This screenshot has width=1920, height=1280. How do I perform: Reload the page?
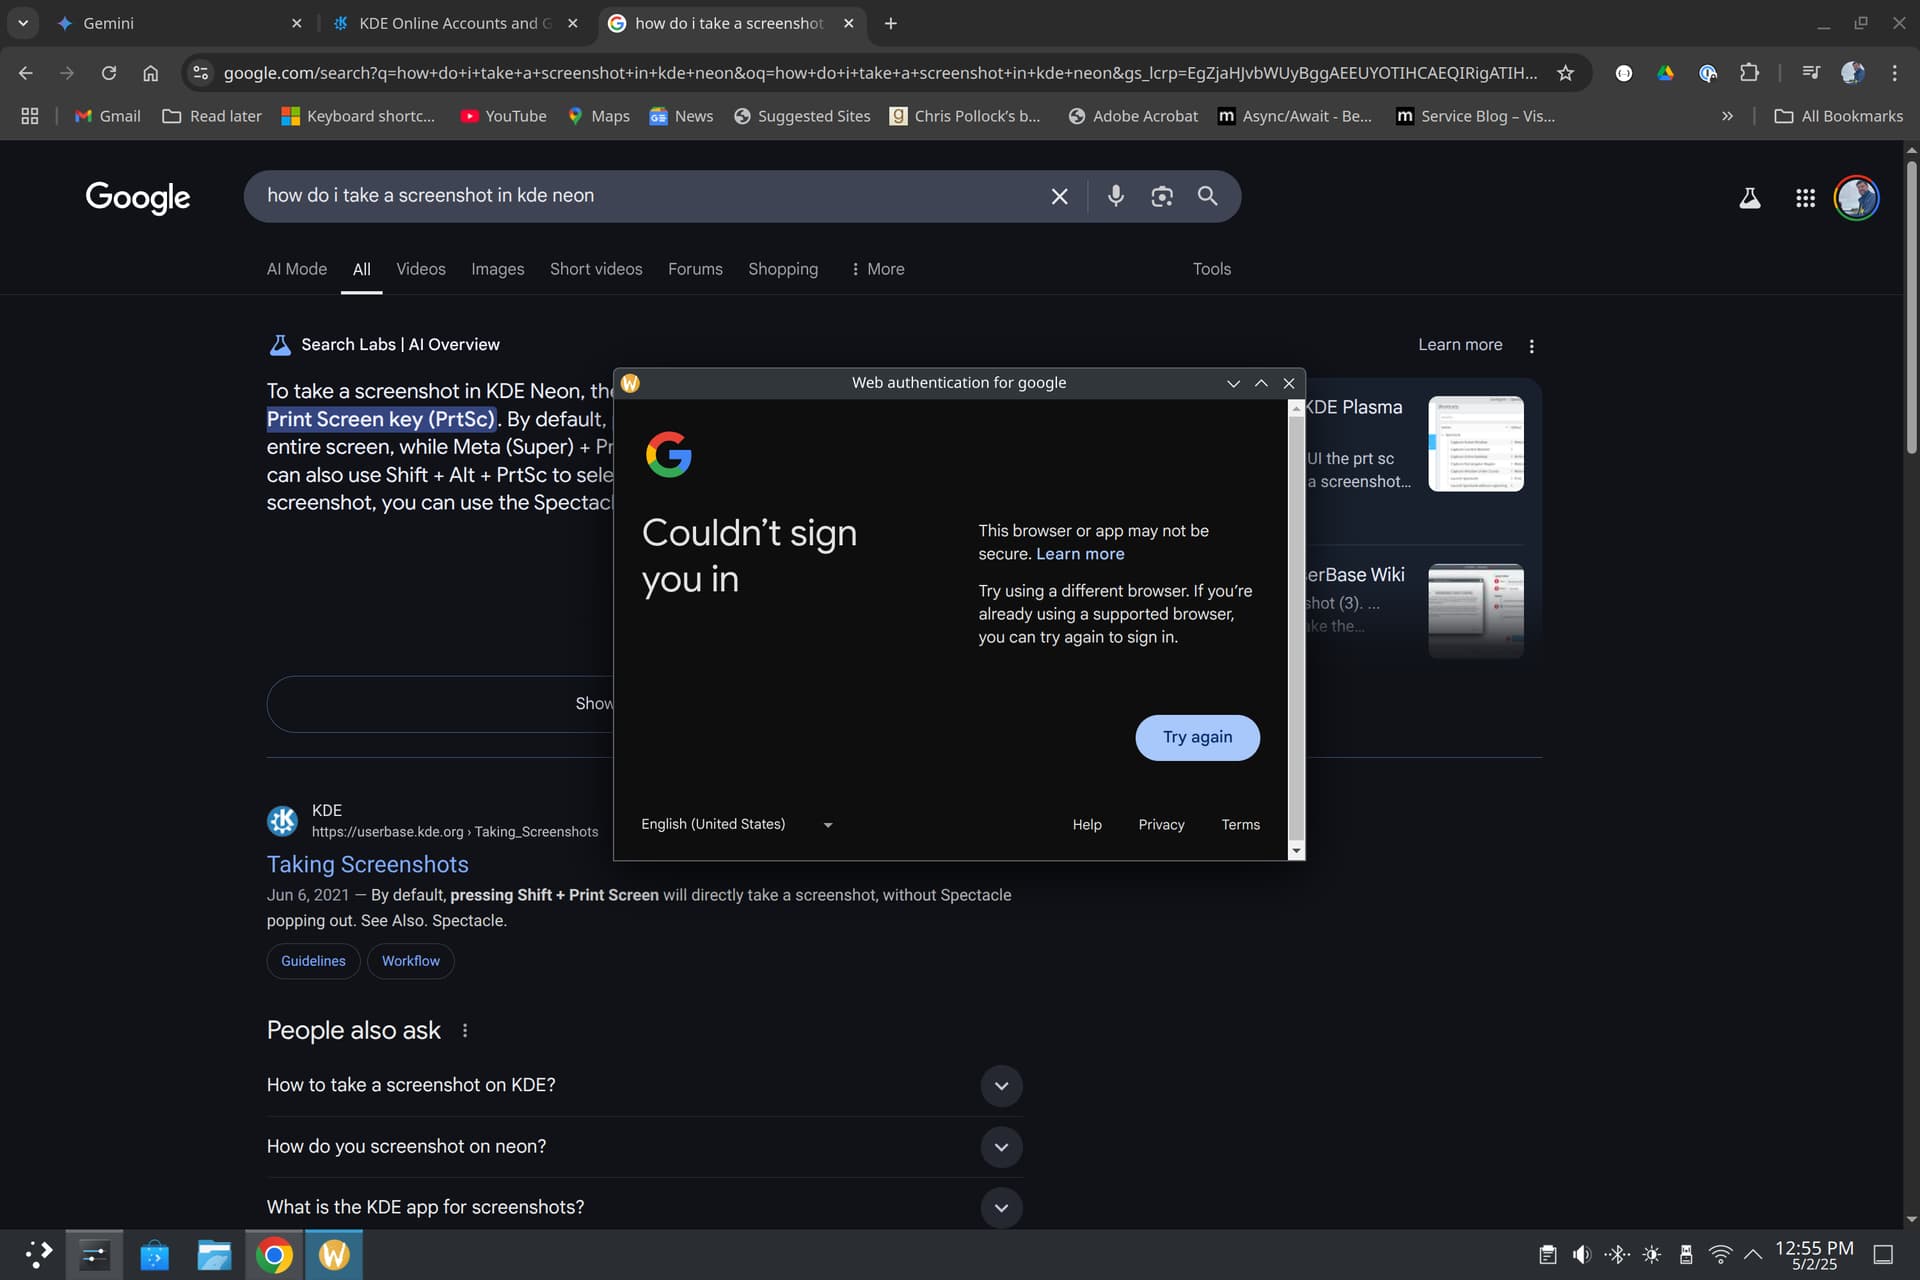(x=109, y=73)
